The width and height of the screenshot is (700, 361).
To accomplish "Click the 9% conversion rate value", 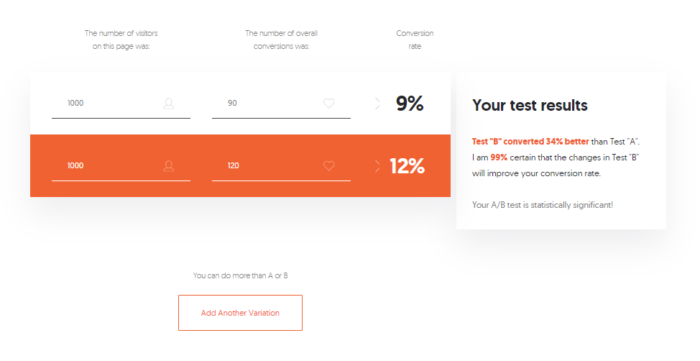I will [410, 104].
